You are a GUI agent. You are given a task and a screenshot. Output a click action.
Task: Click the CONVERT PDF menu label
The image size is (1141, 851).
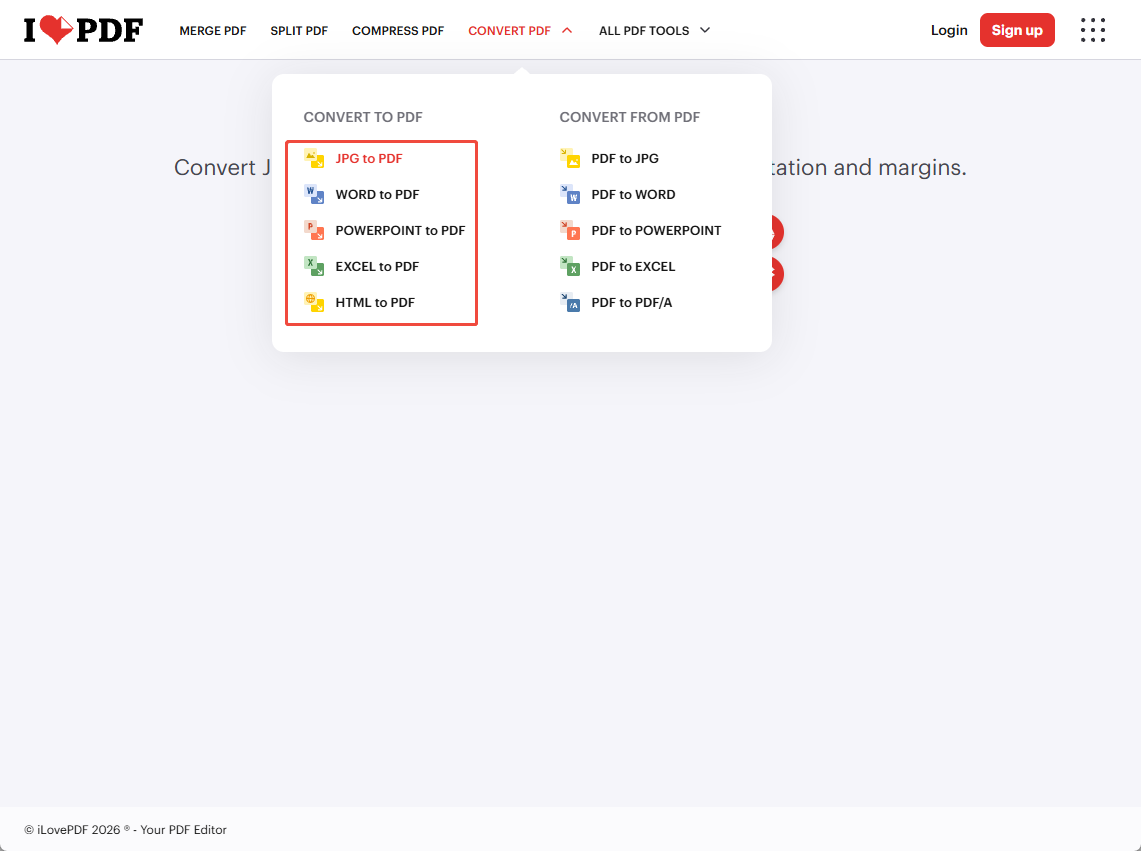point(509,31)
